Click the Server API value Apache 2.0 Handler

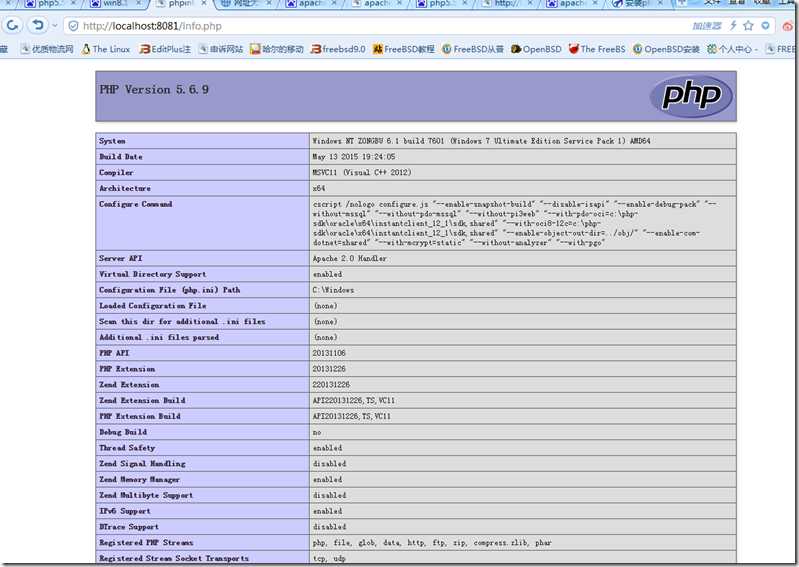(x=350, y=259)
